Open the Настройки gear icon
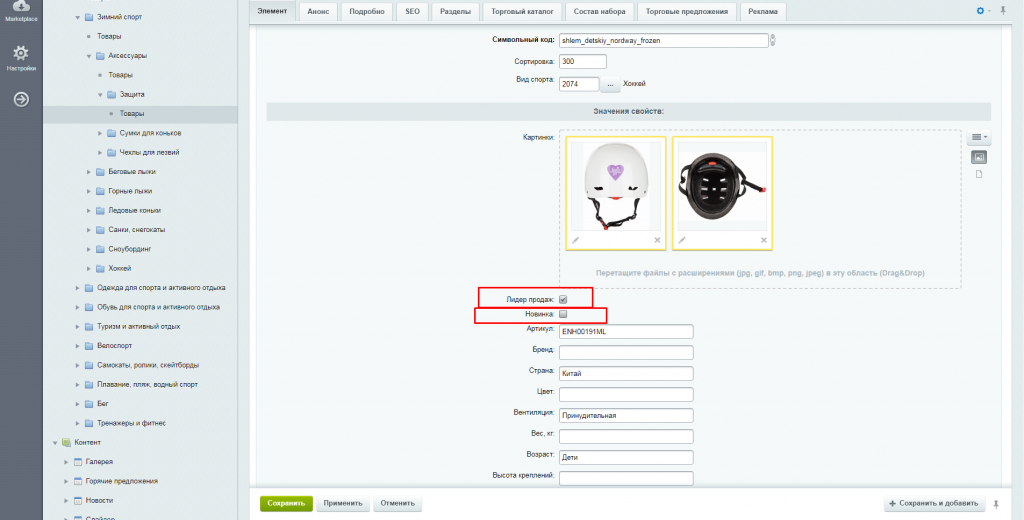 coord(21,53)
